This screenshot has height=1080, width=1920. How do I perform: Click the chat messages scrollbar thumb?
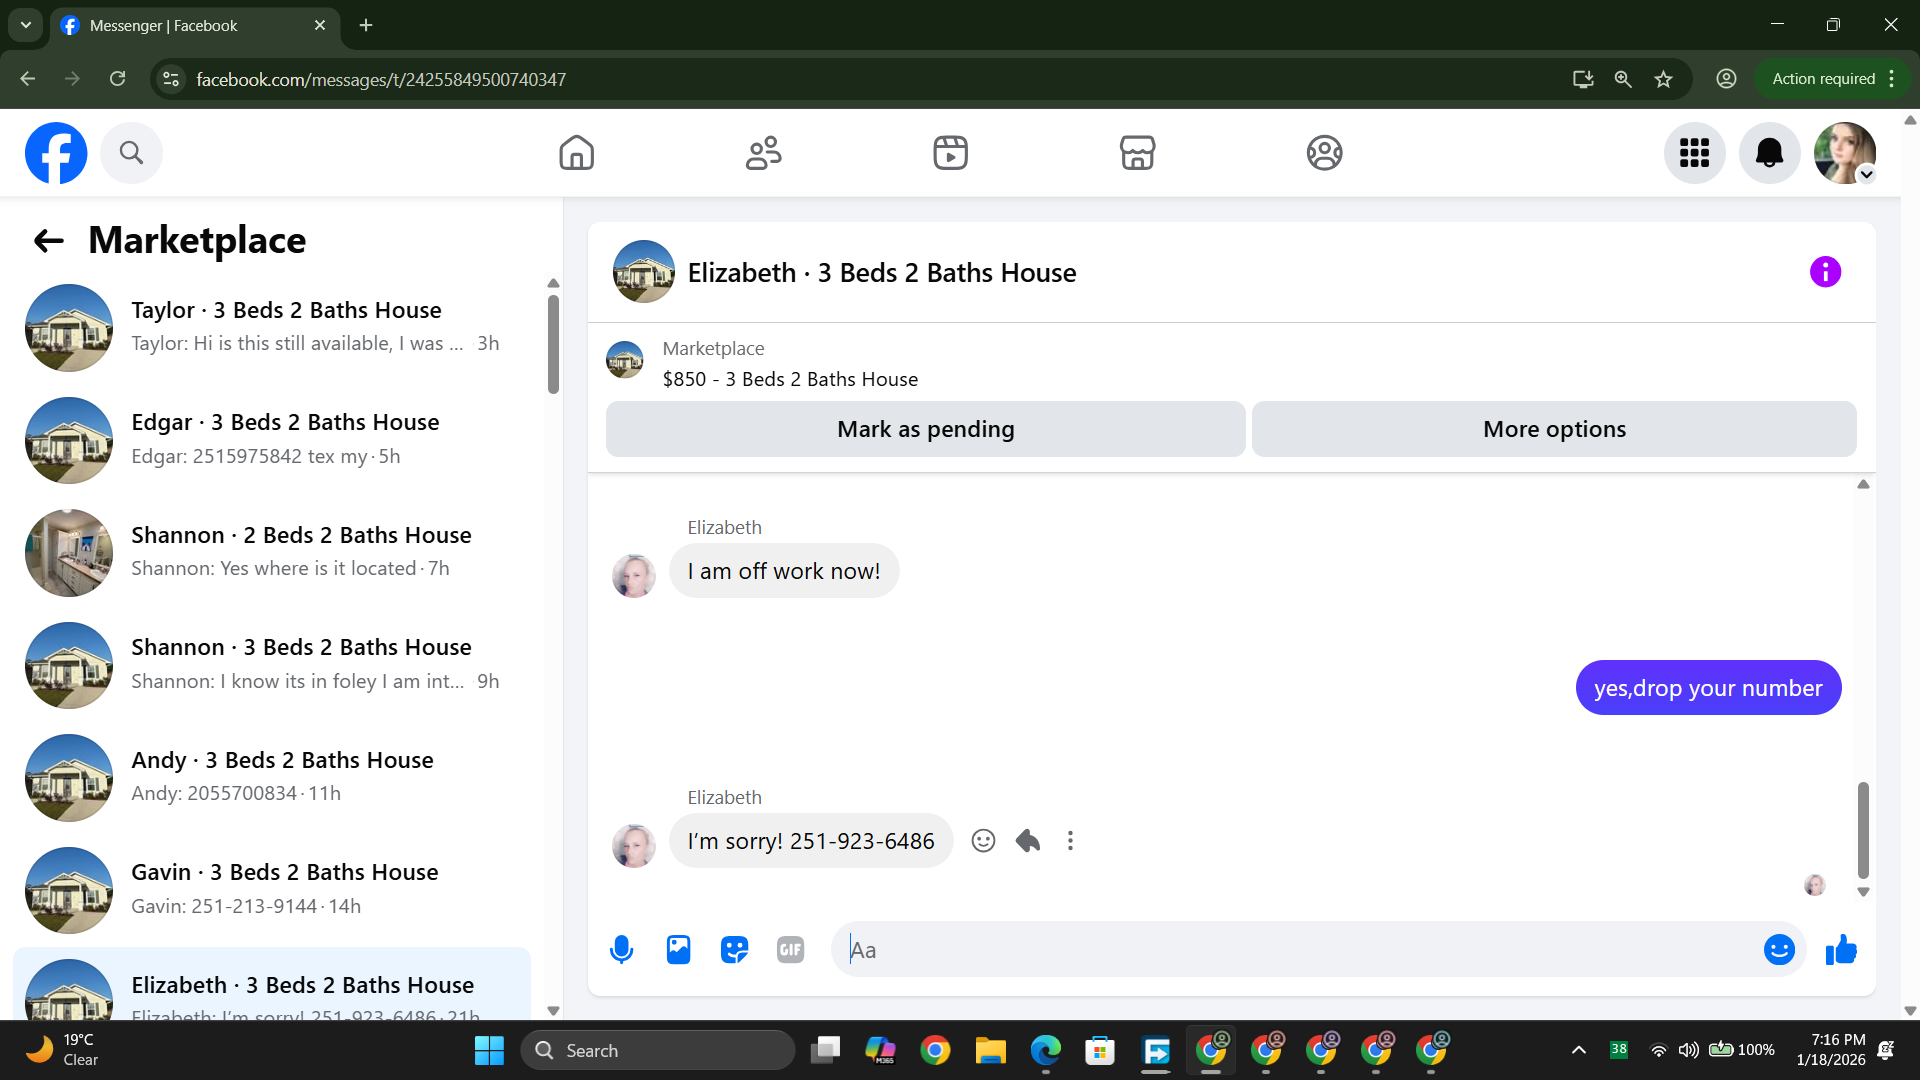point(1863,830)
